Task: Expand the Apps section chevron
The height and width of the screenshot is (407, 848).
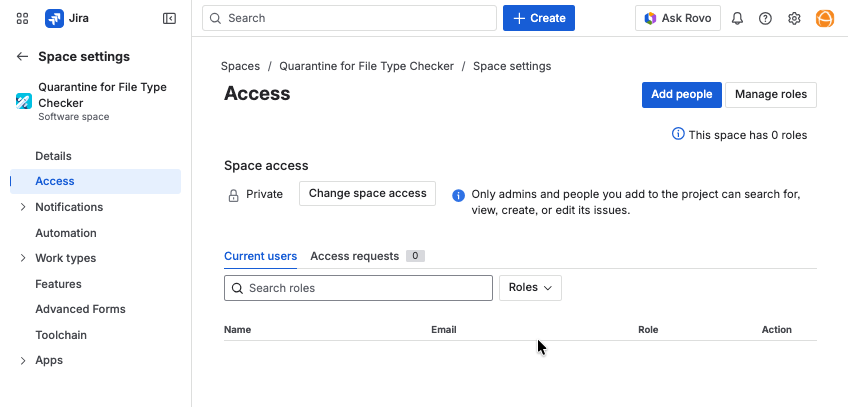Action: point(23,360)
